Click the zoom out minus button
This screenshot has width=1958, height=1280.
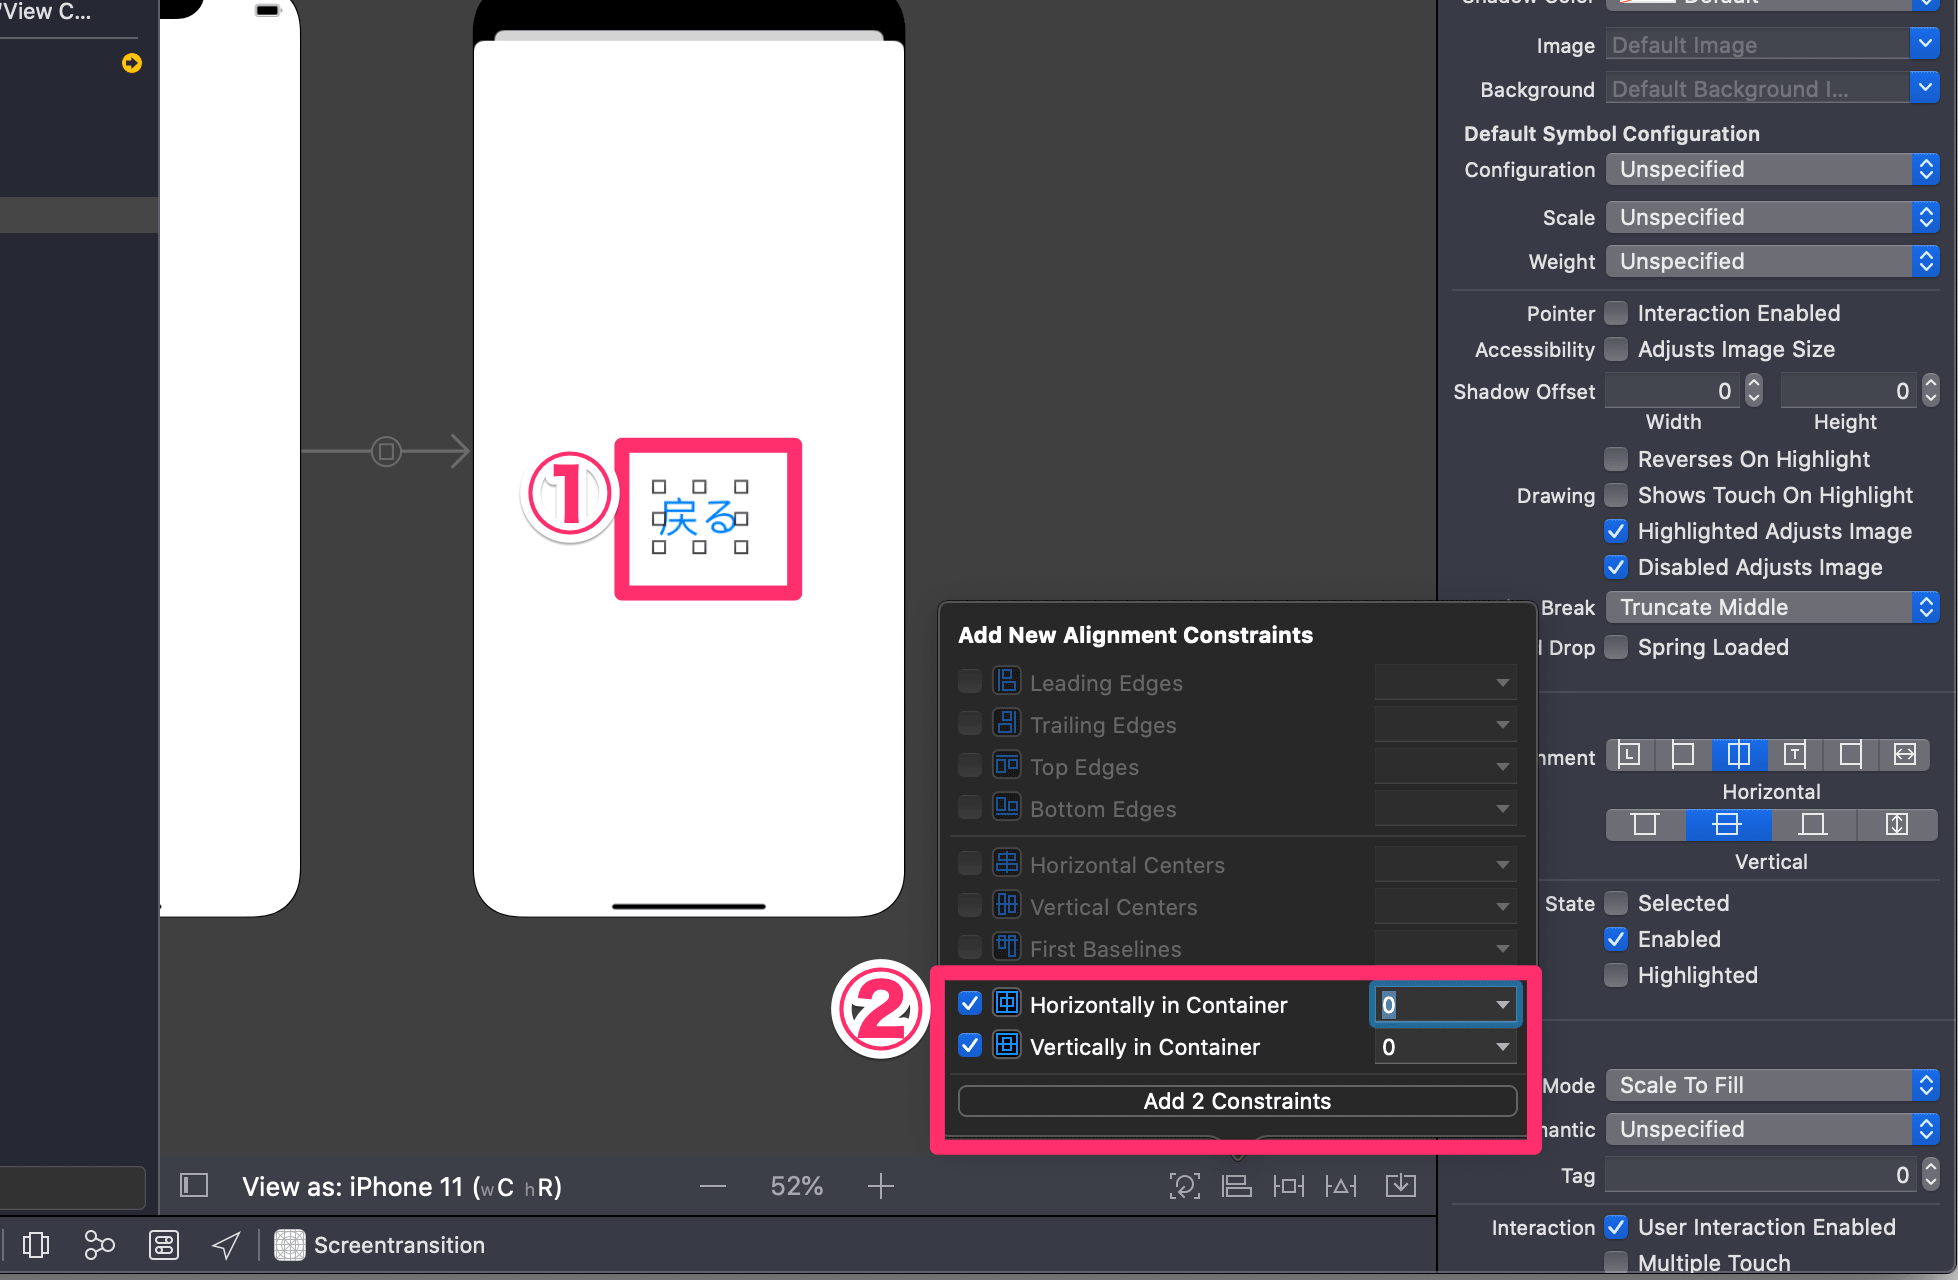click(712, 1186)
